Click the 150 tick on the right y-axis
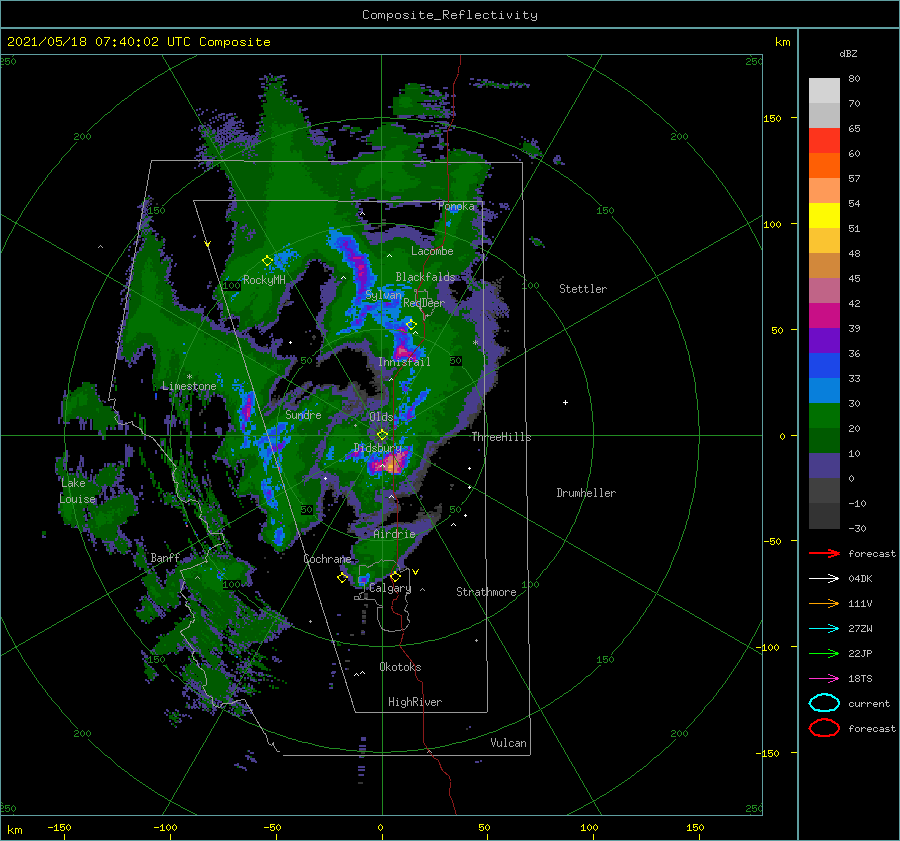 [x=772, y=118]
